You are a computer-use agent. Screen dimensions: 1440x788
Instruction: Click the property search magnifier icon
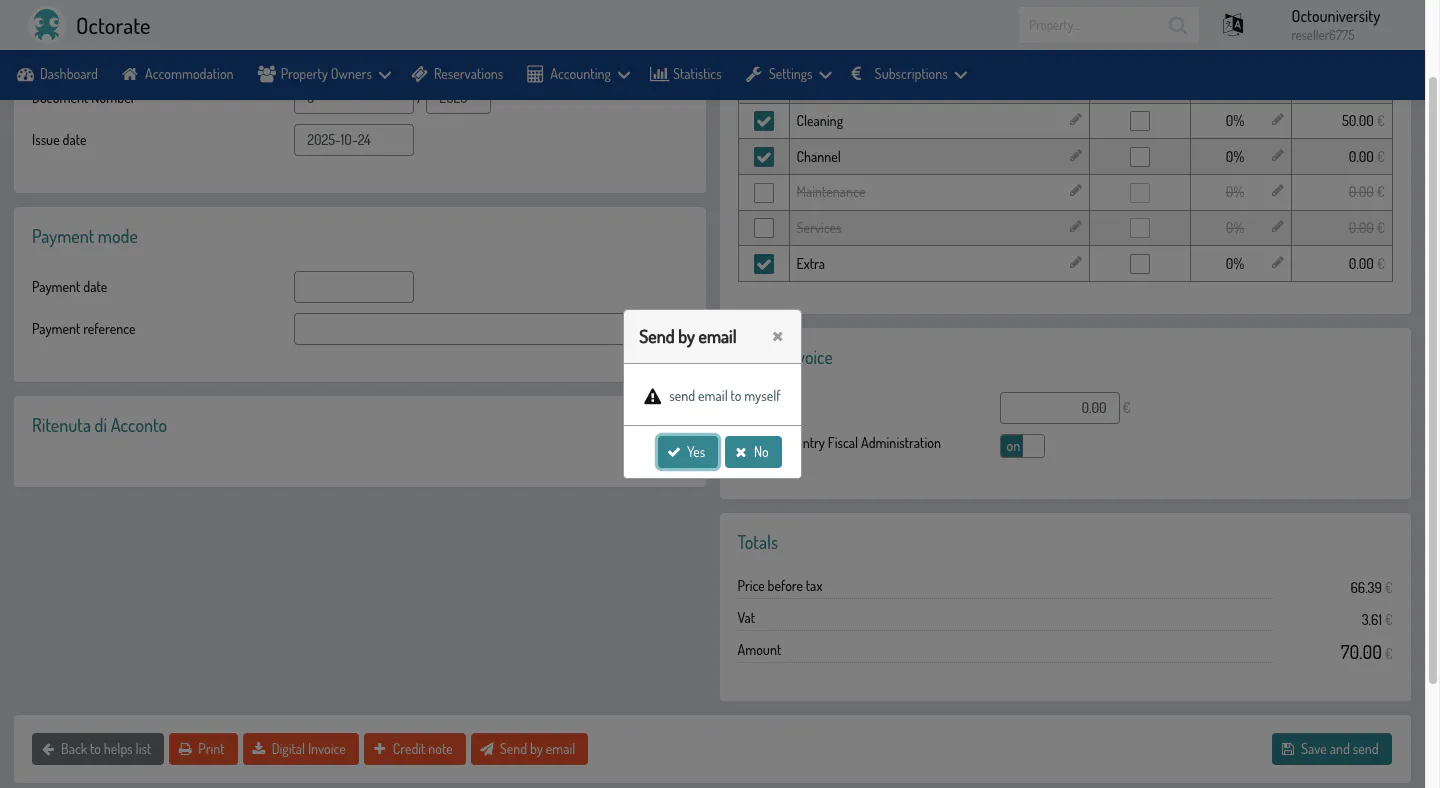tap(1178, 25)
